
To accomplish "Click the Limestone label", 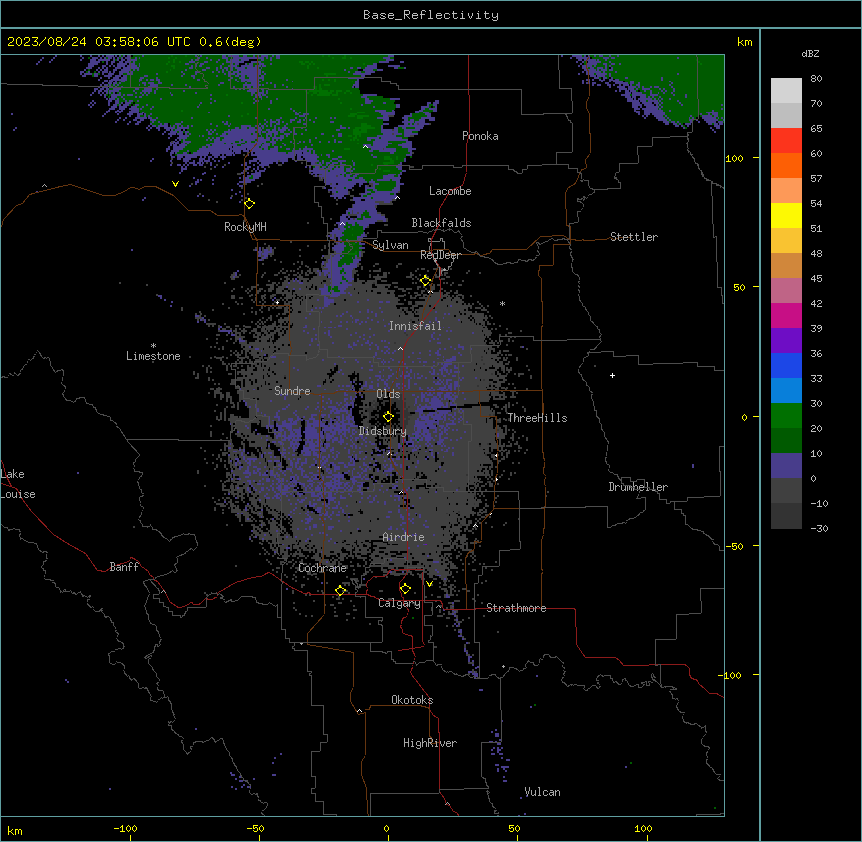I will click(153, 356).
